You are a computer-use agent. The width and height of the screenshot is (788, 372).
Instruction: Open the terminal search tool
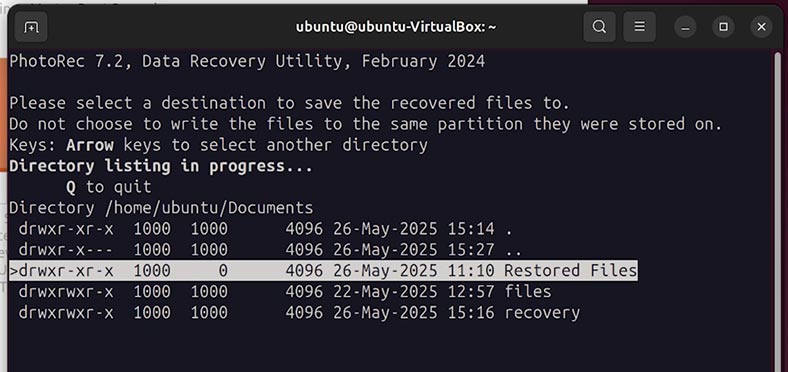599,27
